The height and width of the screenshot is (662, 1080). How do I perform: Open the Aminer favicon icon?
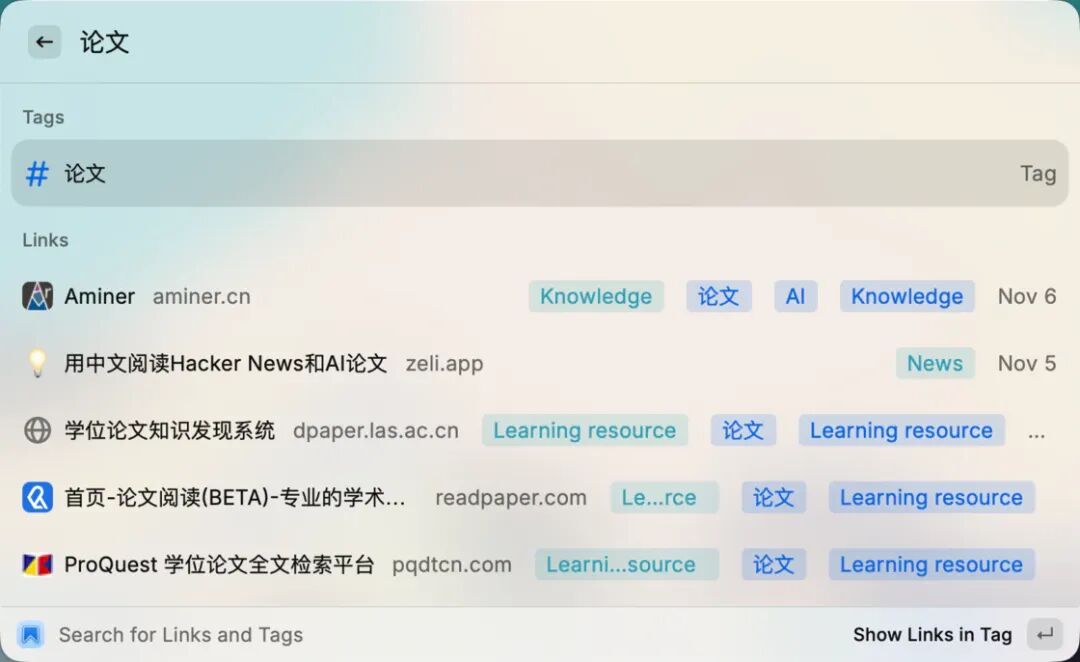point(37,296)
